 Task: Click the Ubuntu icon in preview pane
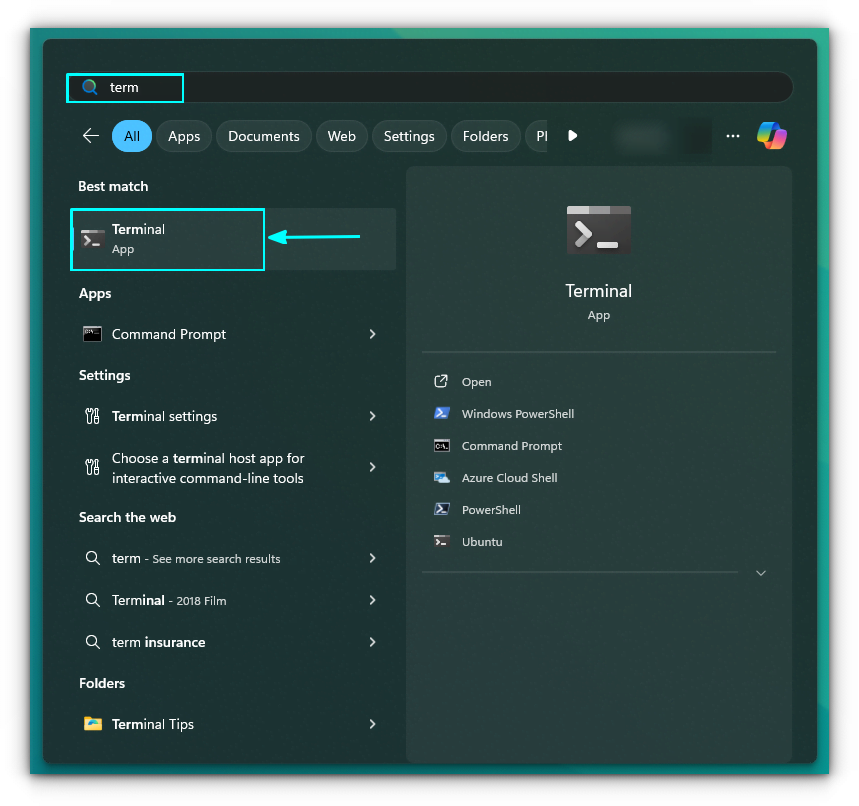click(442, 541)
